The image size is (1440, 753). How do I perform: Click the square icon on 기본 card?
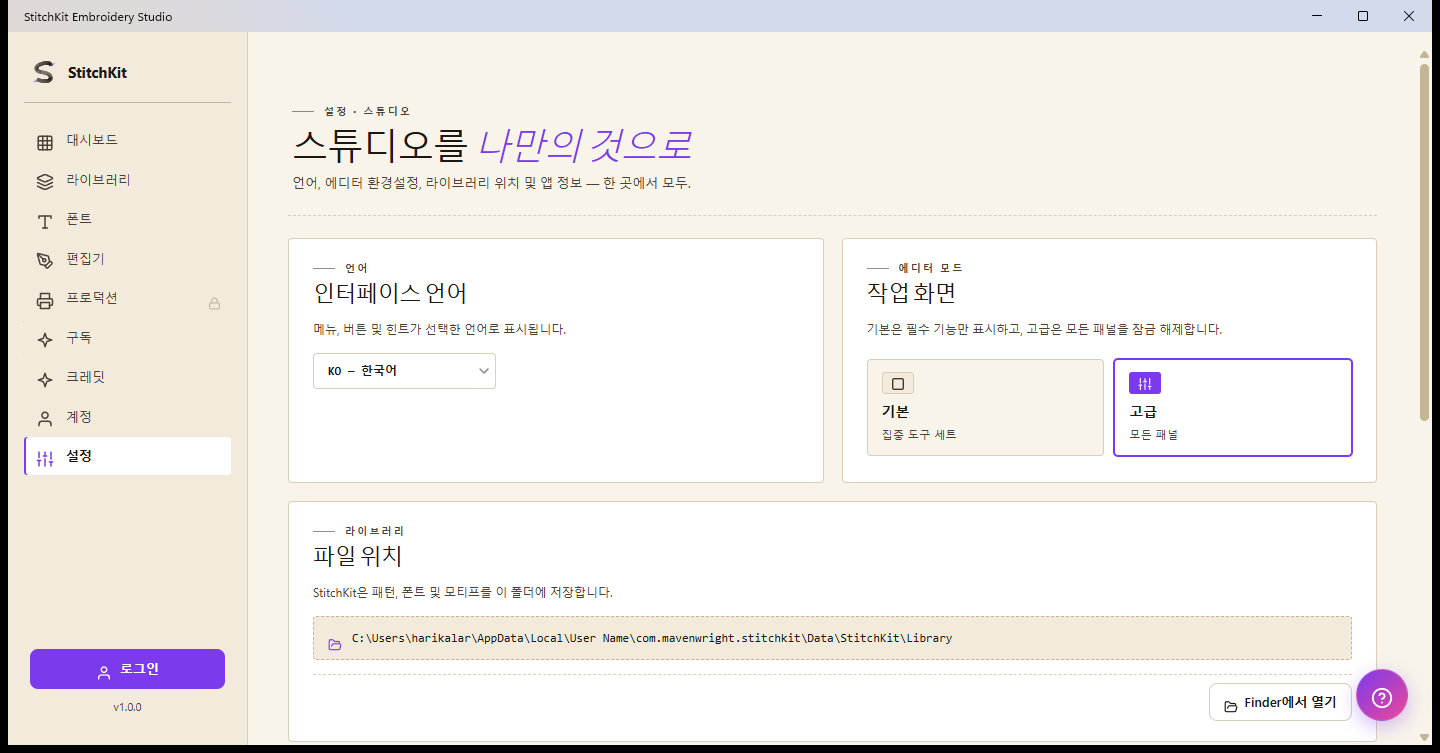[898, 384]
